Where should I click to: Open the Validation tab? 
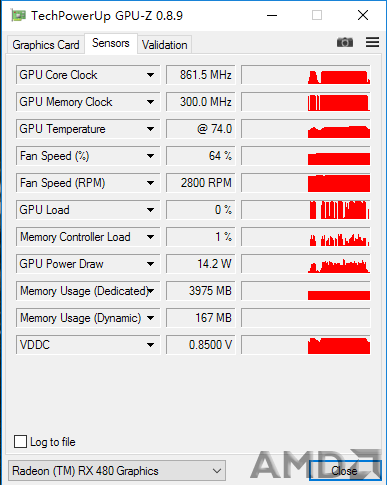coord(164,45)
